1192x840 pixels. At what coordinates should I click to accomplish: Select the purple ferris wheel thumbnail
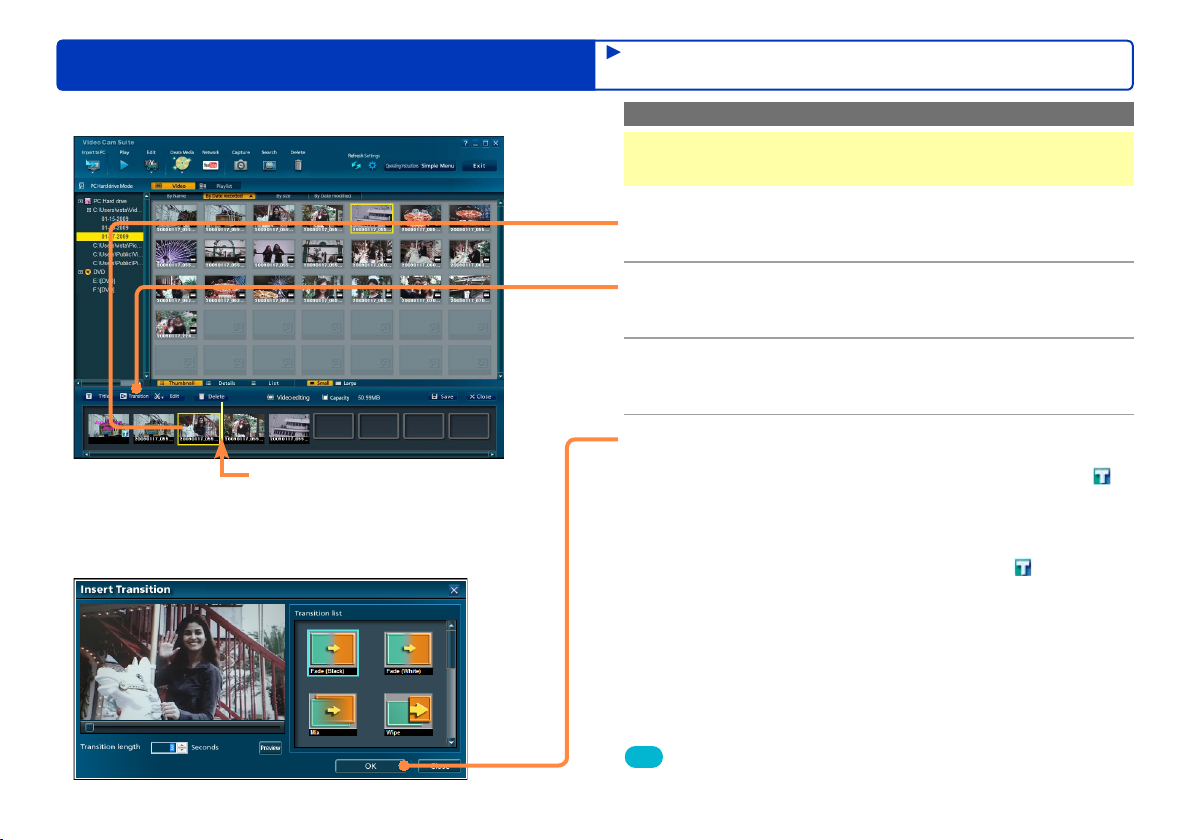point(176,254)
